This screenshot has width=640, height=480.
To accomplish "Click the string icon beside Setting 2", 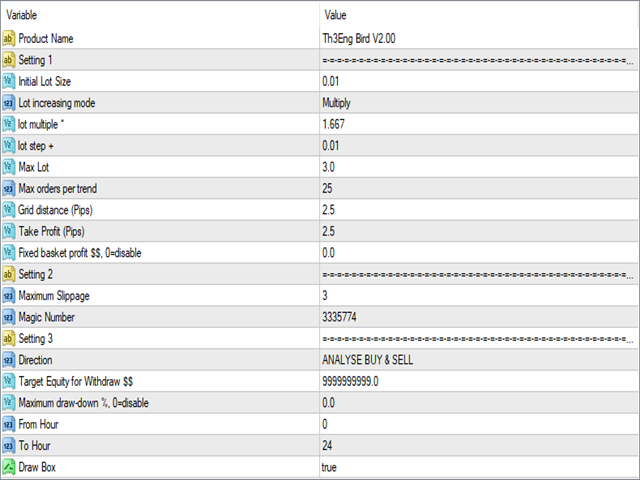I will (9, 274).
